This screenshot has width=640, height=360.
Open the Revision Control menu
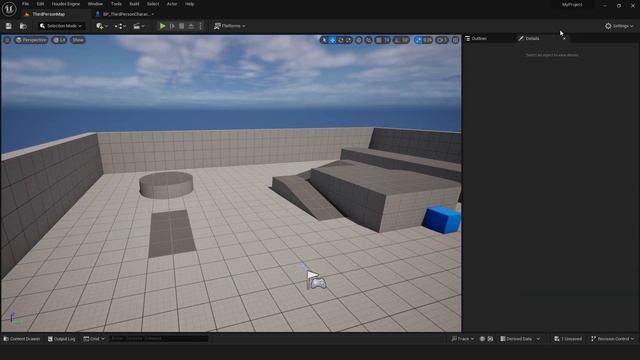click(613, 339)
